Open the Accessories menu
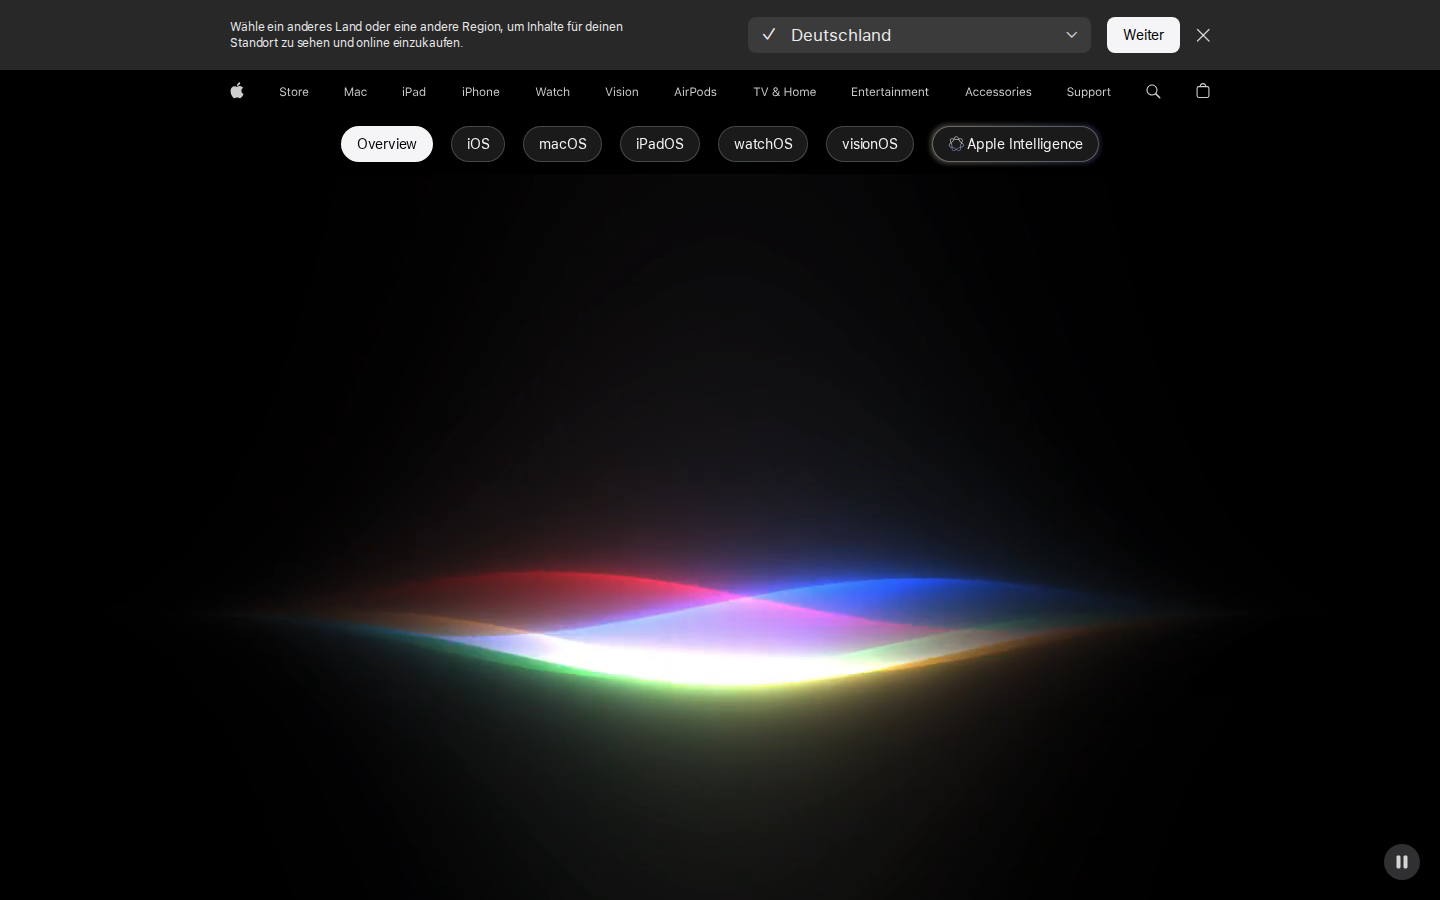The height and width of the screenshot is (900, 1440). tap(998, 92)
